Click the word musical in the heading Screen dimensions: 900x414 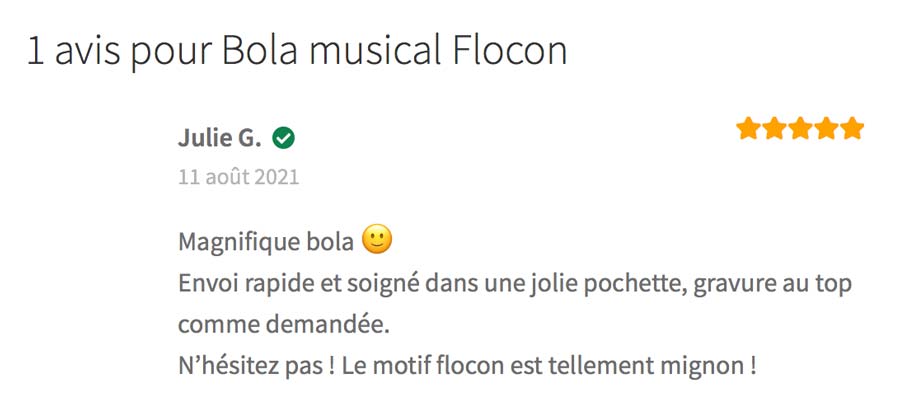click(375, 51)
